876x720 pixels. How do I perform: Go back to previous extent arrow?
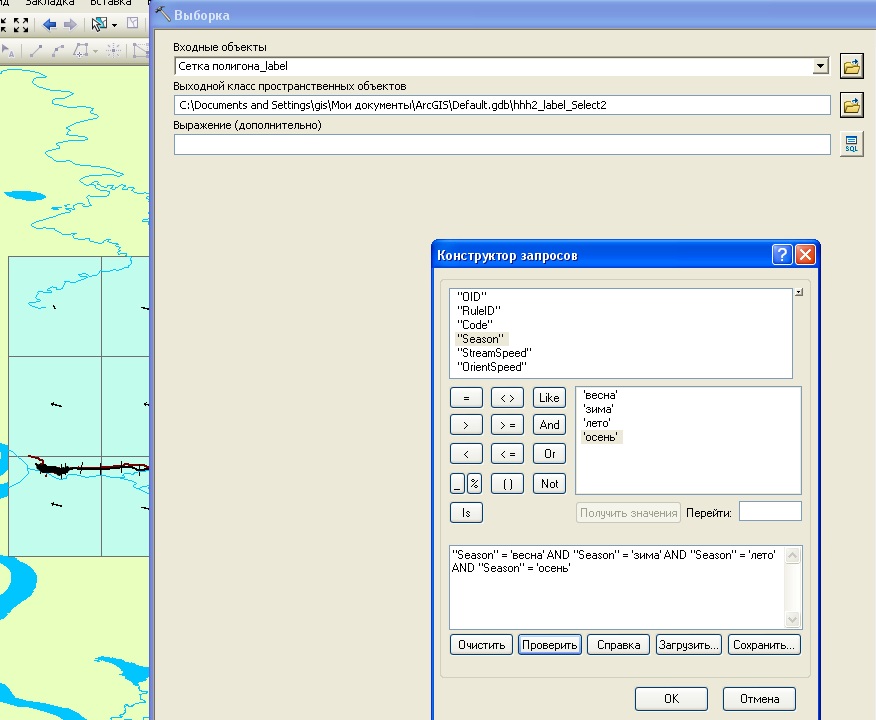(x=50, y=25)
